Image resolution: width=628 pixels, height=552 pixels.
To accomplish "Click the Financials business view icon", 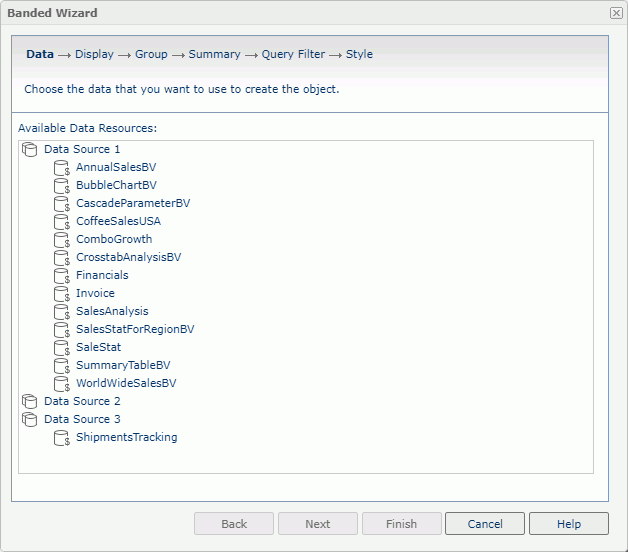I will pyautogui.click(x=62, y=276).
